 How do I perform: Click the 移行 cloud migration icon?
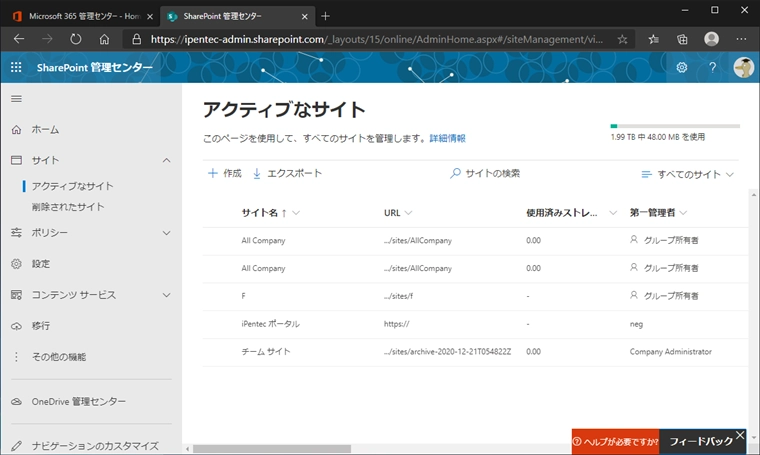coord(16,326)
